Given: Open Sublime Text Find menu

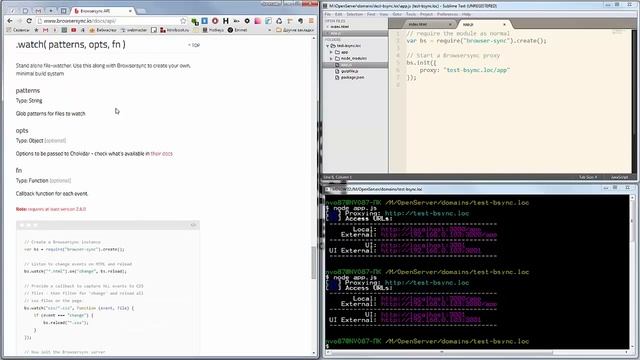Looking at the screenshot, I should point(371,14).
